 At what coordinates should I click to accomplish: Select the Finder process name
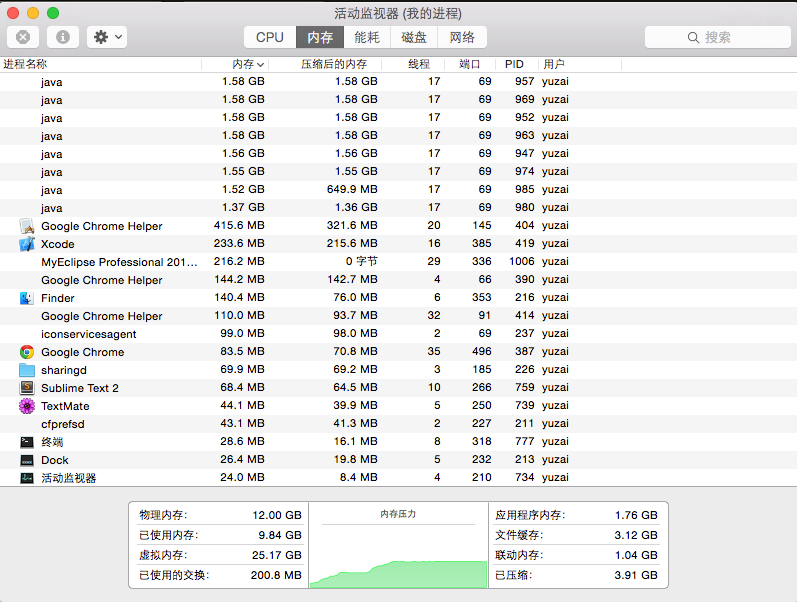pos(57,298)
